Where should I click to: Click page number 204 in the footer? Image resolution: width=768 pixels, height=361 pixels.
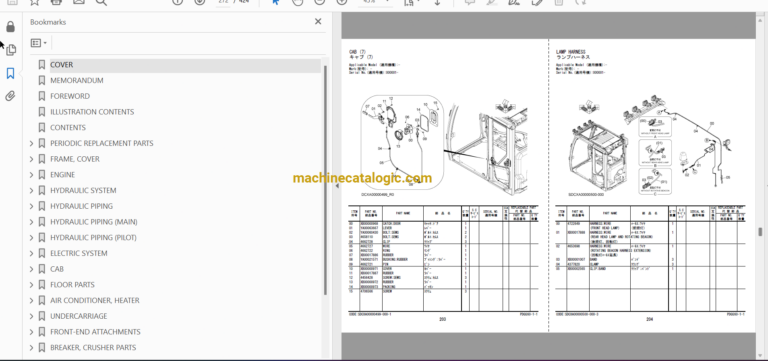pos(649,319)
